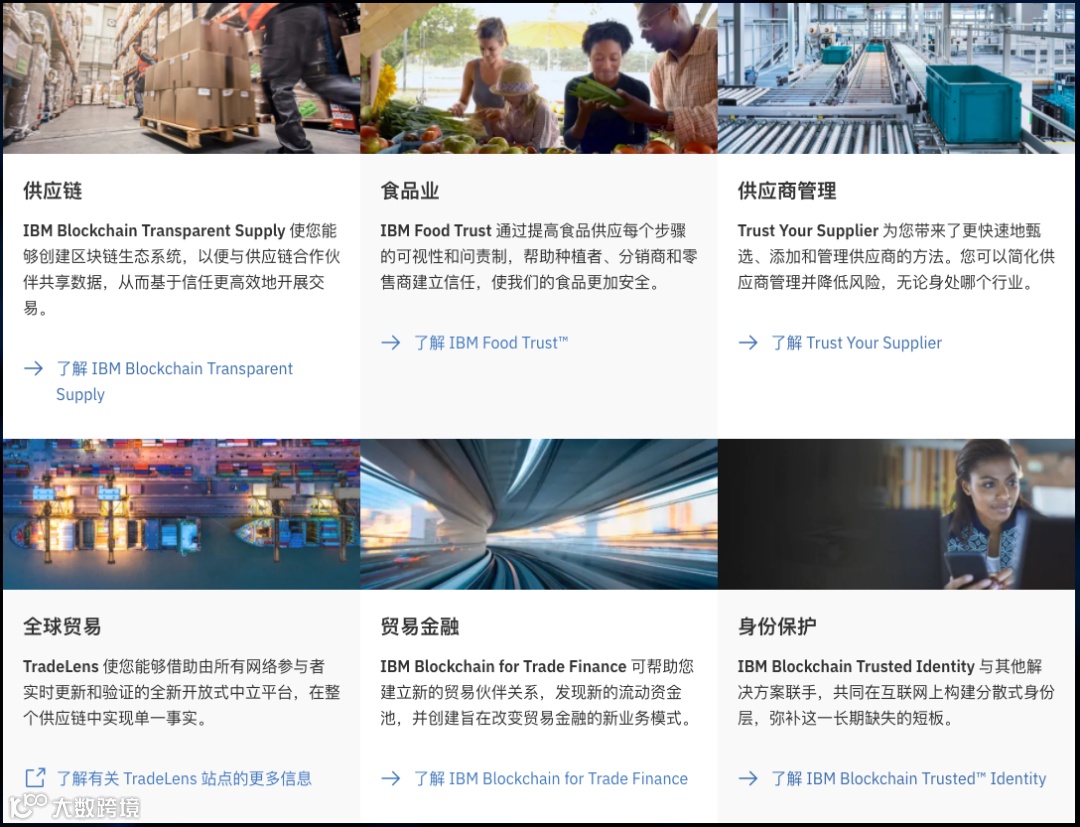
Task: Click the 全球贸易 card heading
Action: click(62, 627)
